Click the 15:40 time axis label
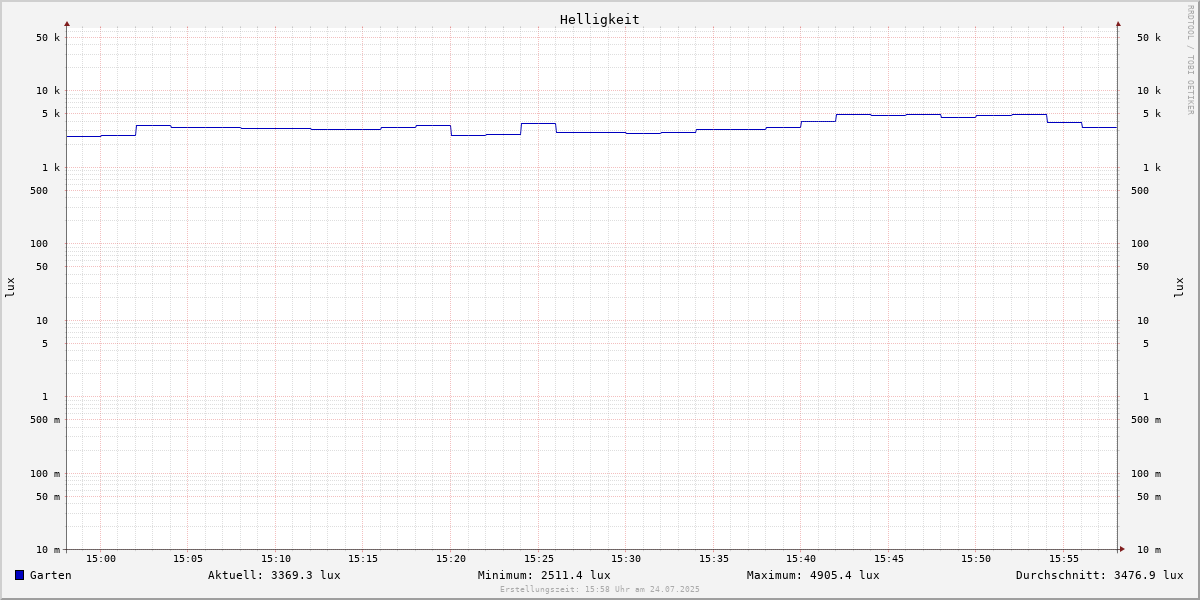This screenshot has height=600, width=1200. 801,559
